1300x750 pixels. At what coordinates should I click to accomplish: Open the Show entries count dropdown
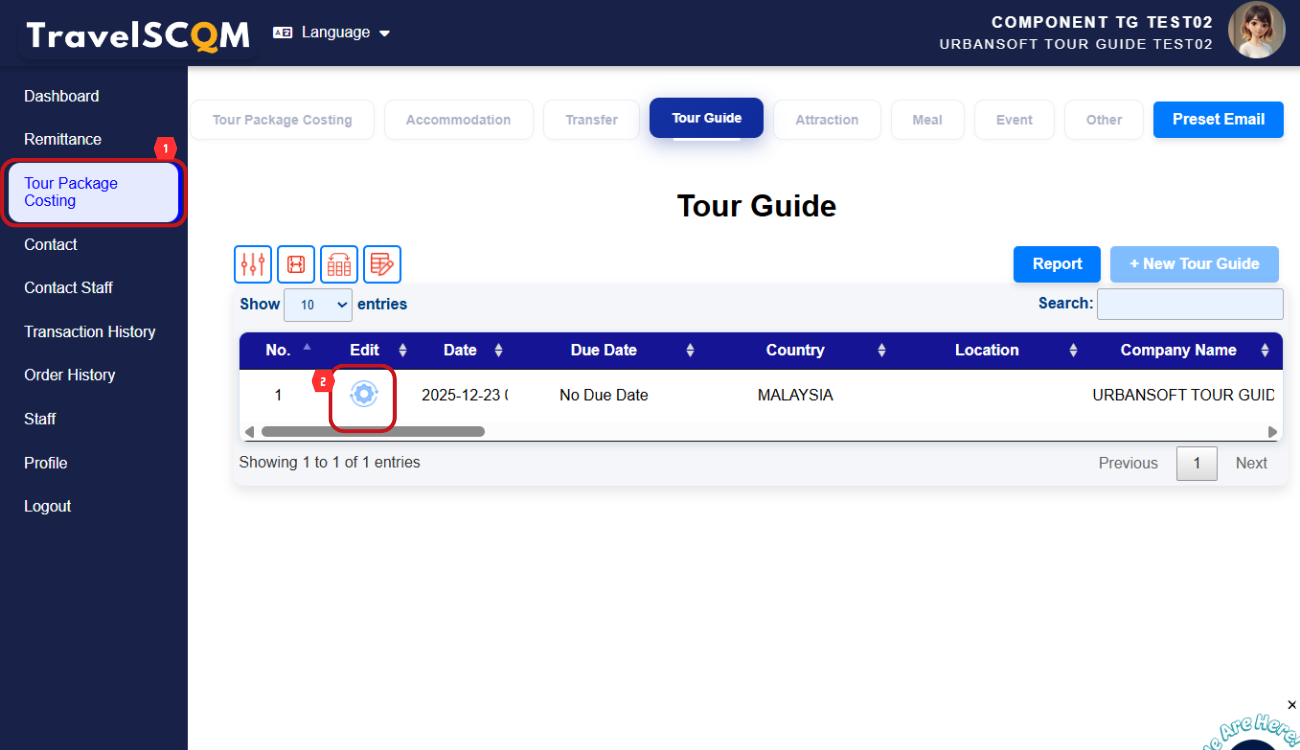(318, 305)
